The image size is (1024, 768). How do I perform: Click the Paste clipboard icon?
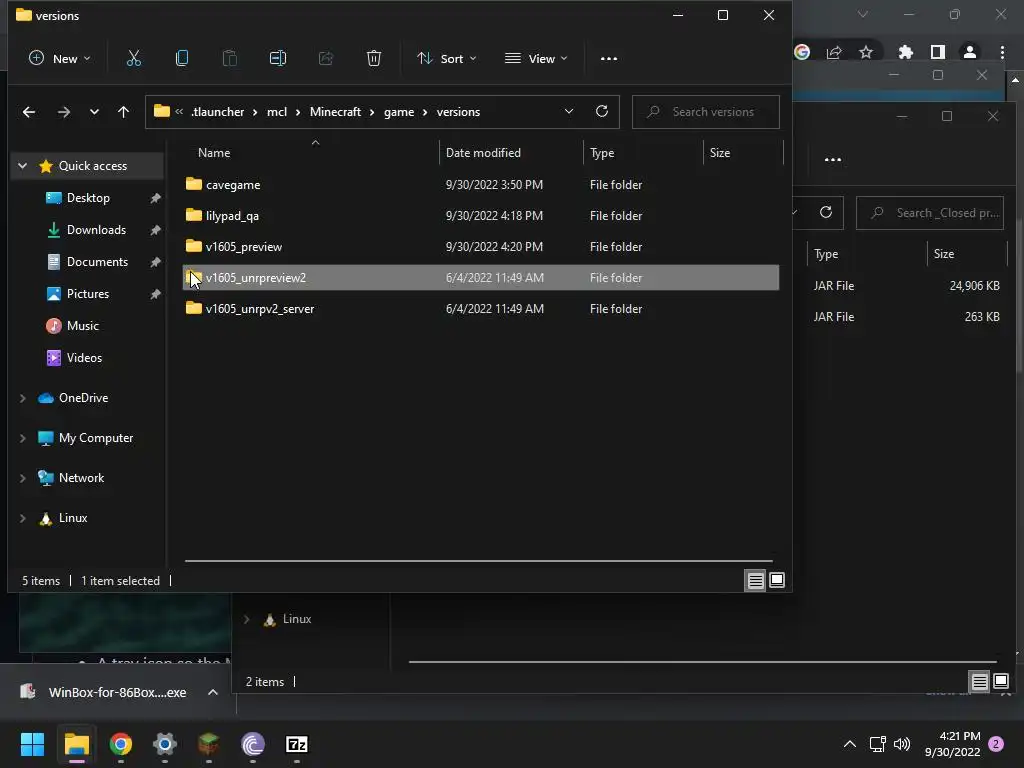(229, 58)
